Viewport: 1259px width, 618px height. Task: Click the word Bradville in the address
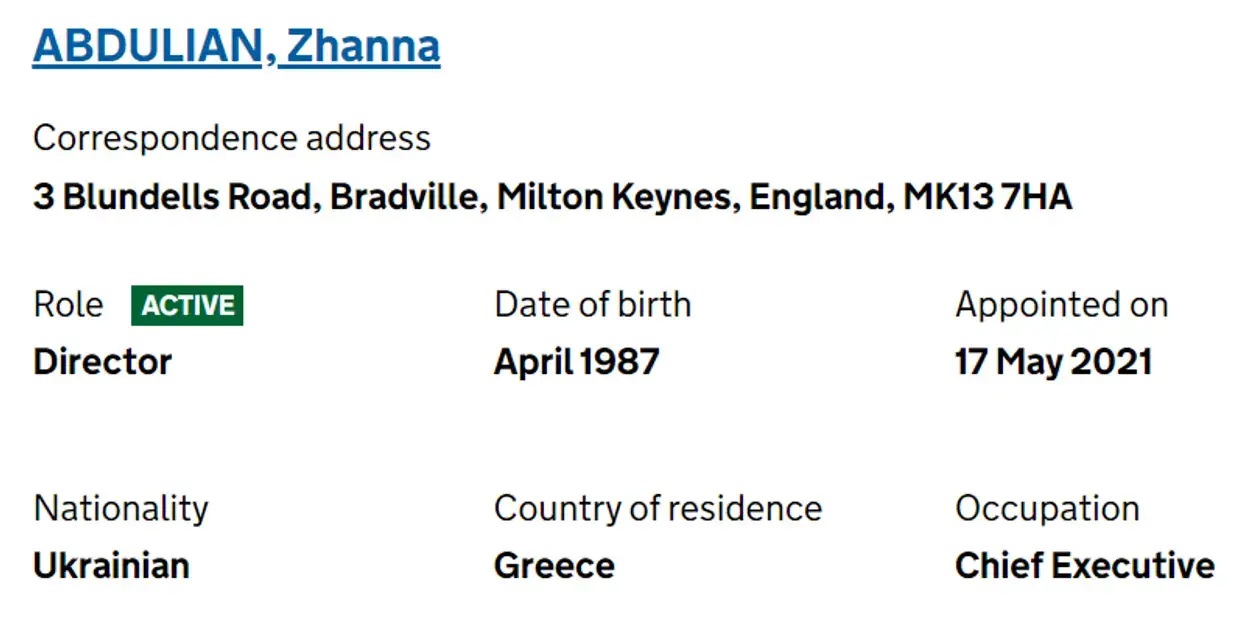407,197
